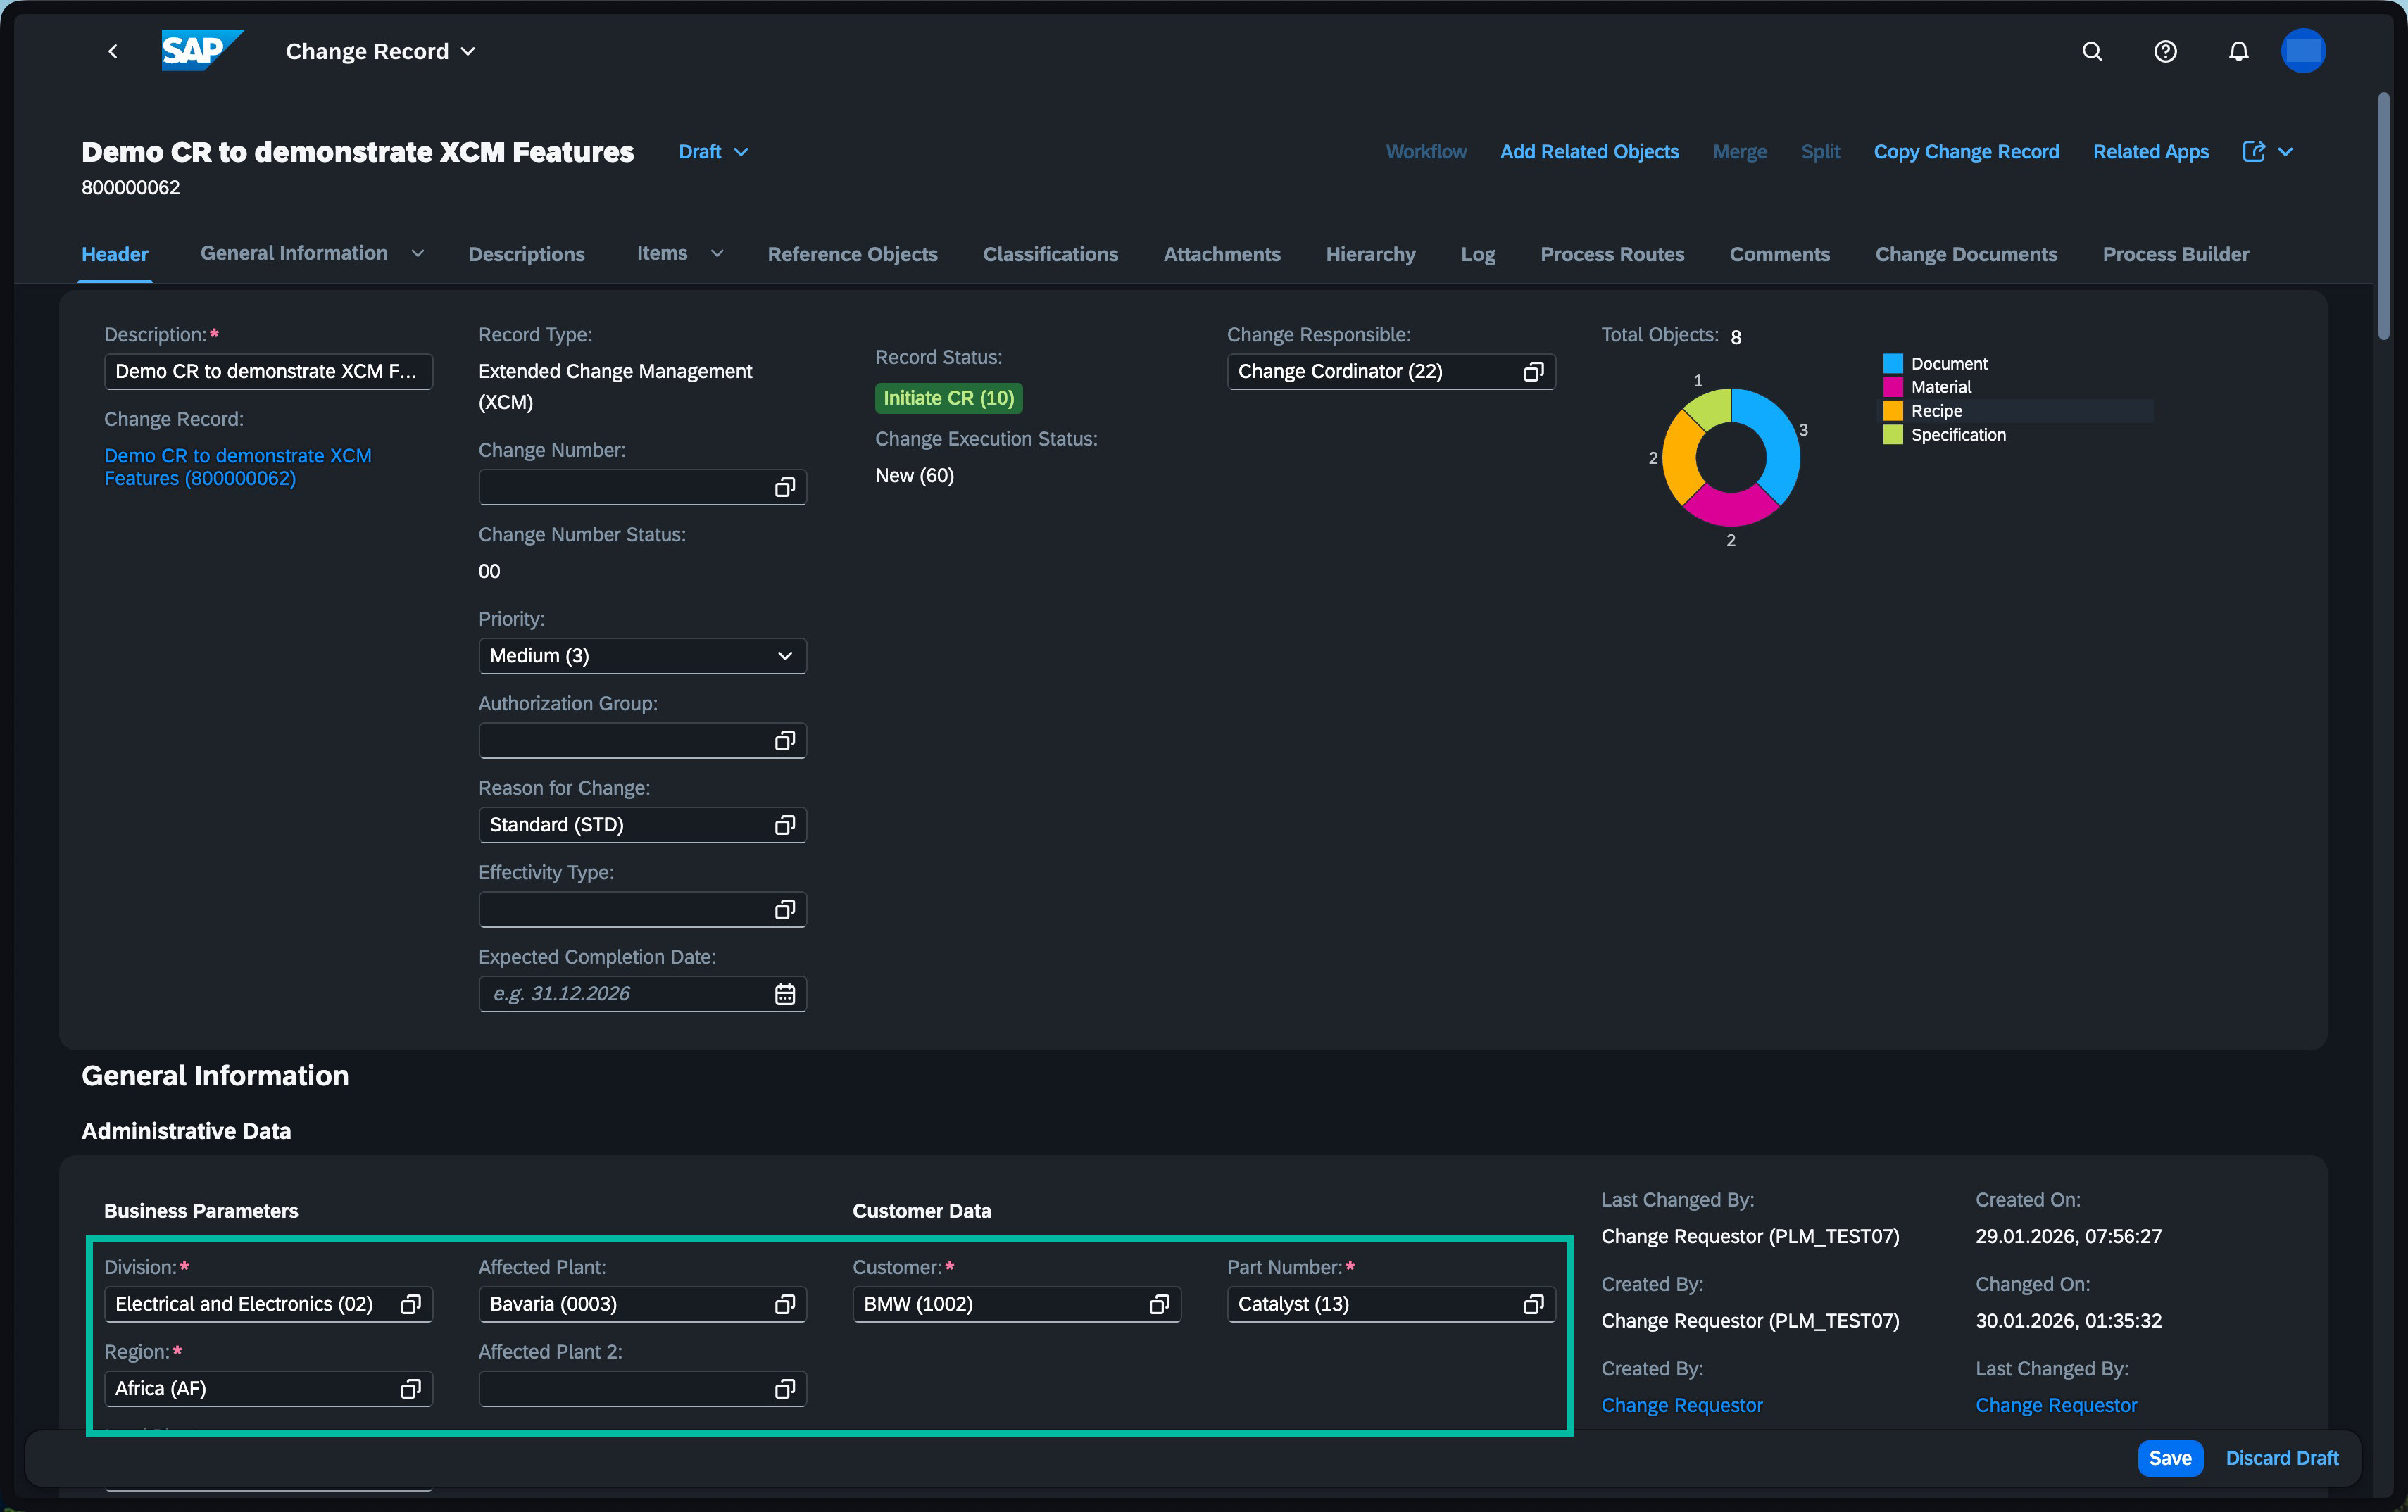The image size is (2408, 1512).
Task: Open value help for Reason for Change
Action: click(785, 825)
